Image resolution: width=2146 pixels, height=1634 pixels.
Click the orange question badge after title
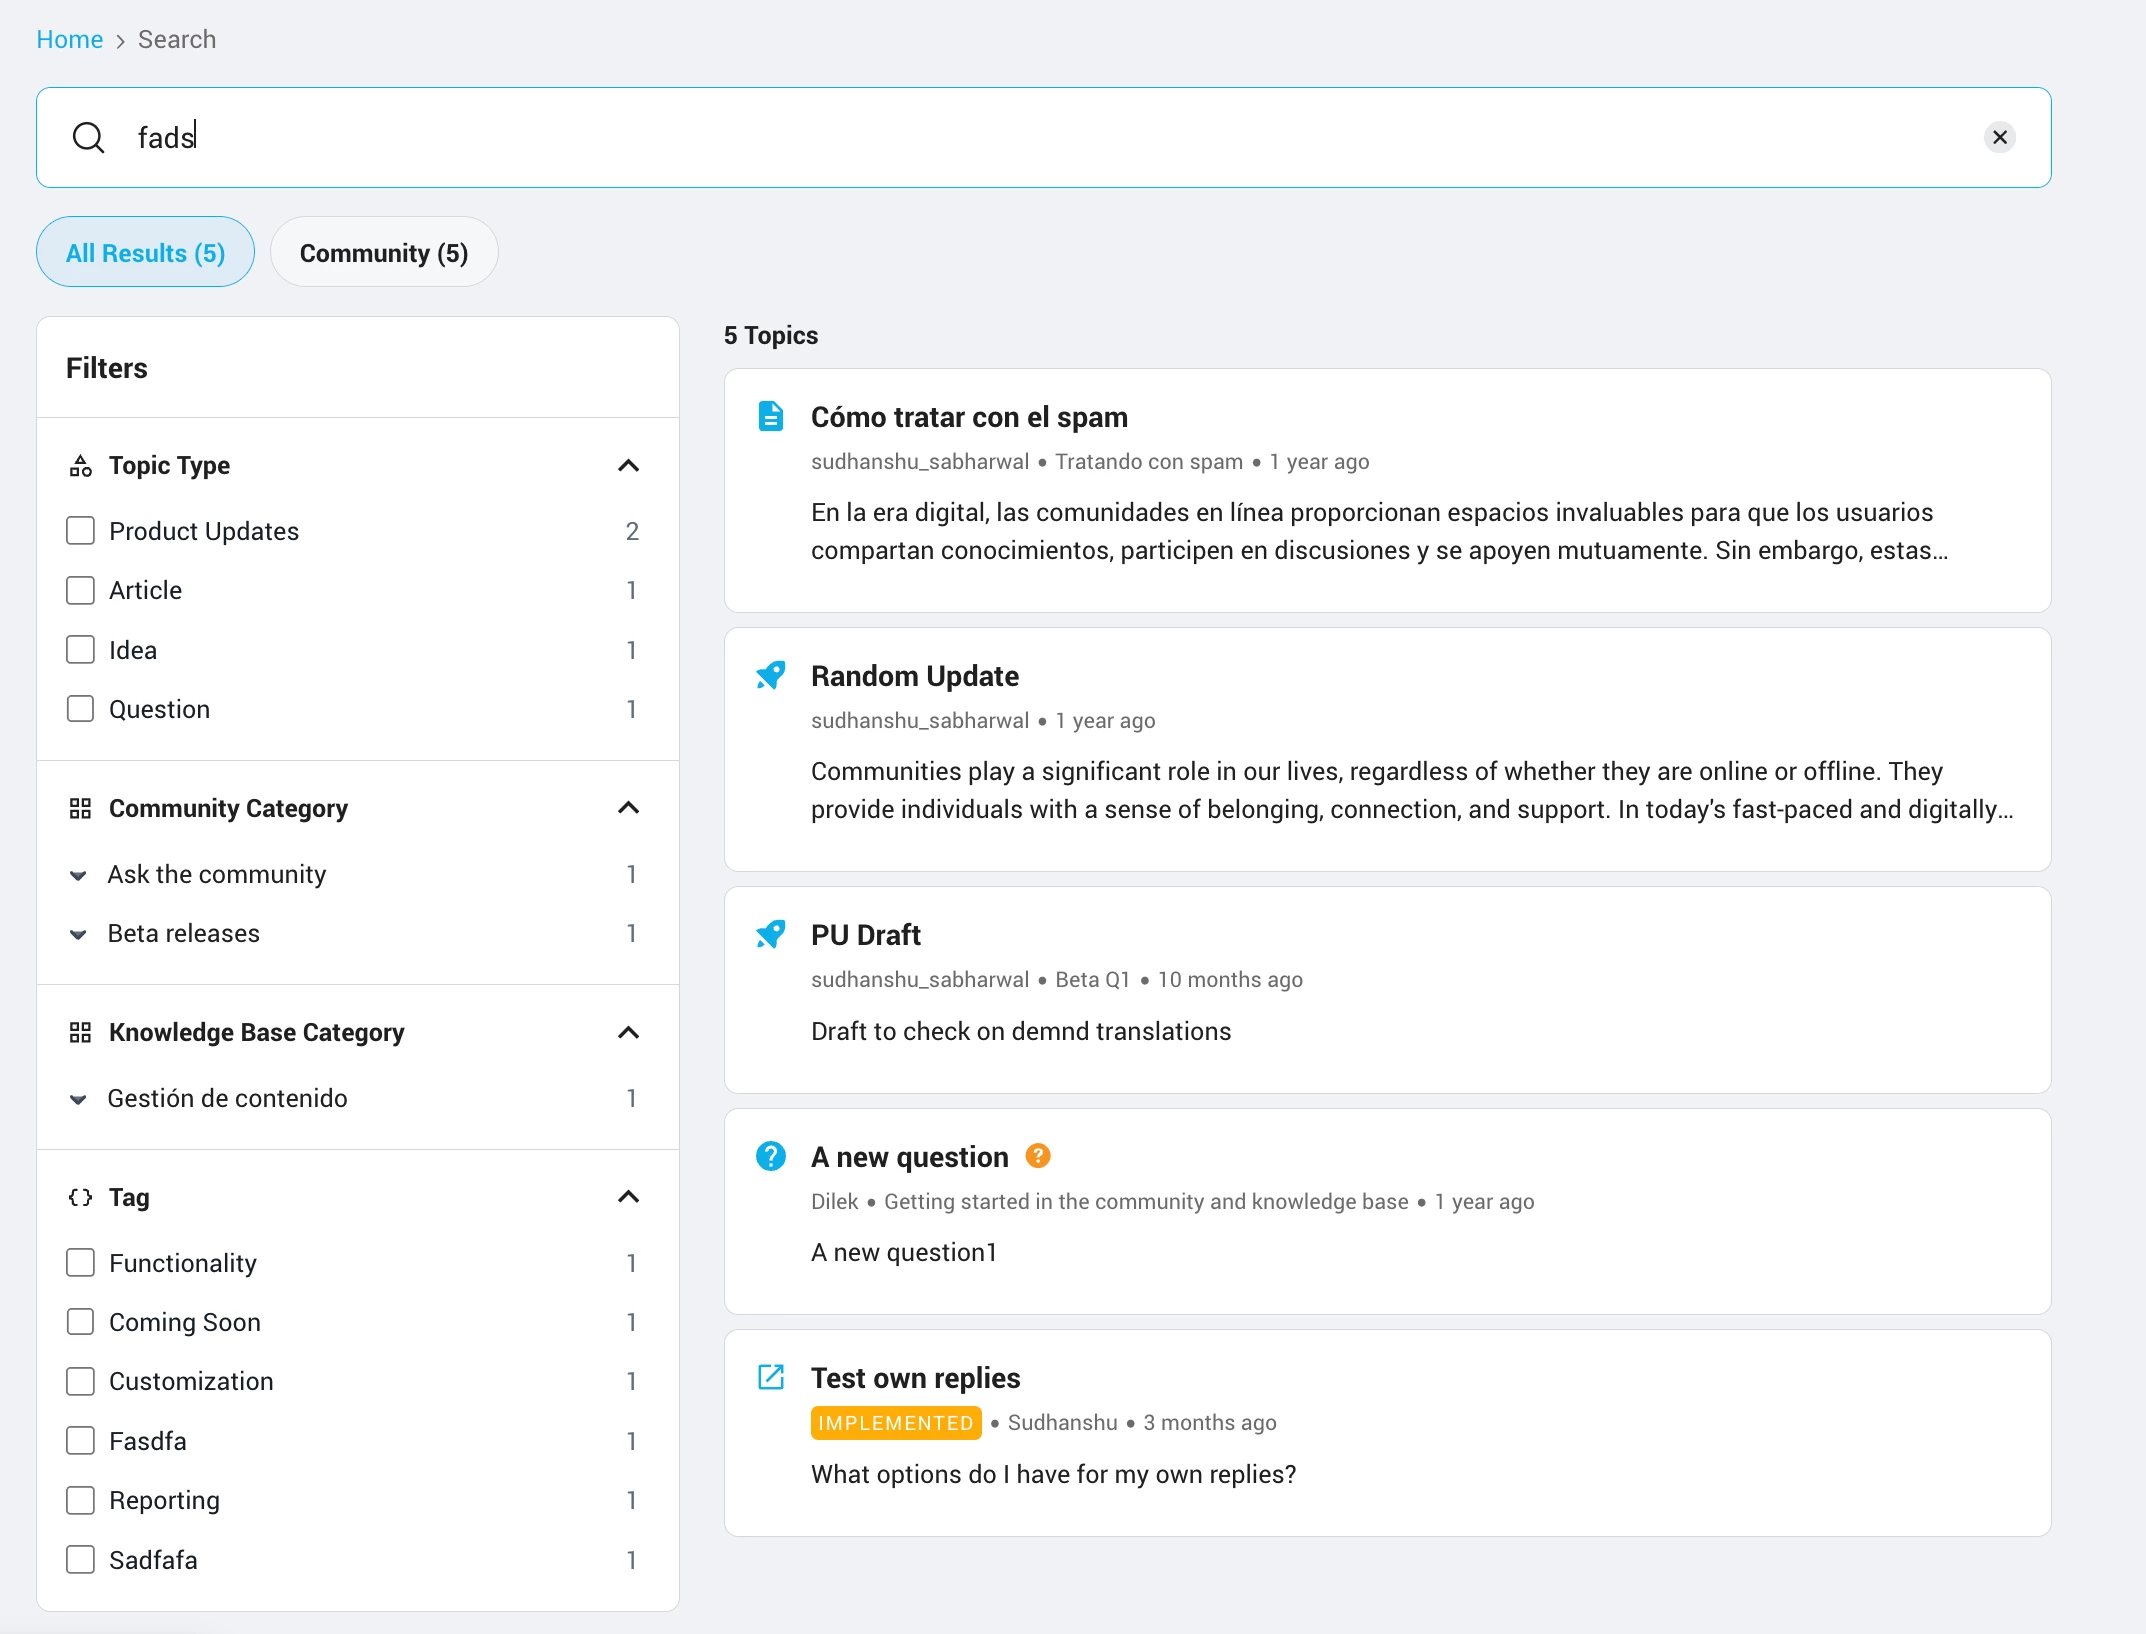(1038, 1156)
